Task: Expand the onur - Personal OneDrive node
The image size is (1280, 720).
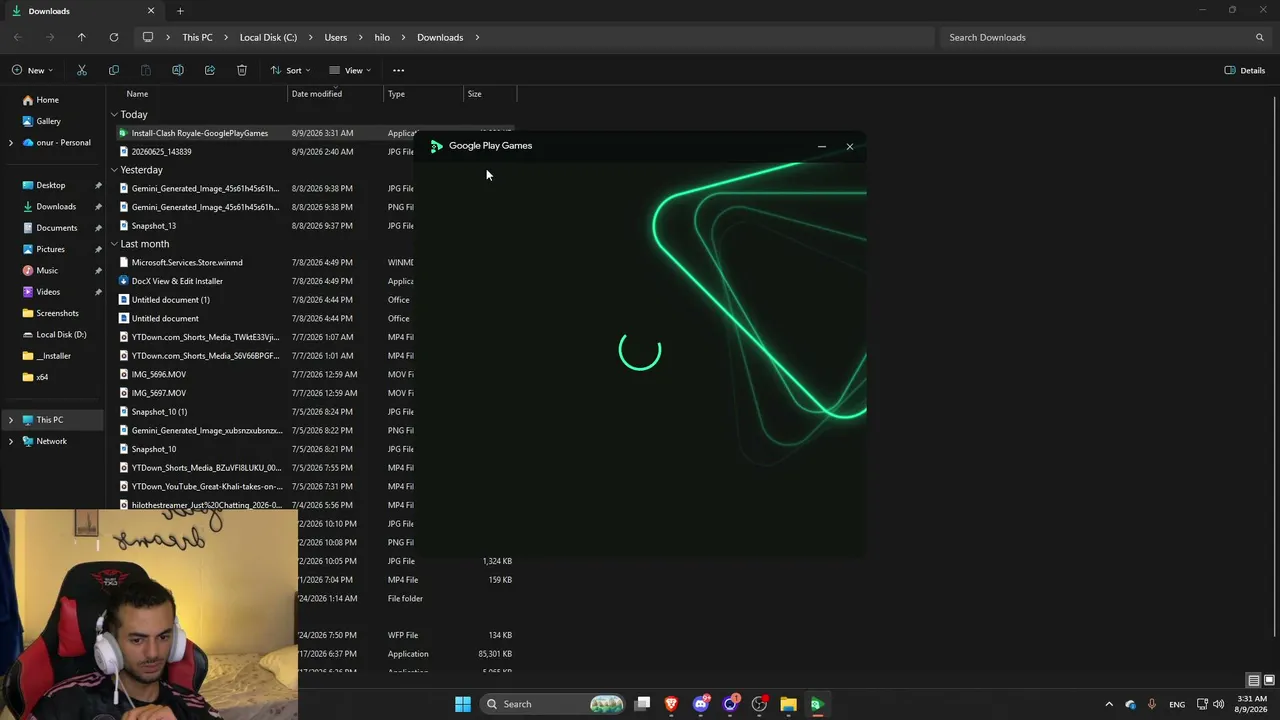Action: [11, 143]
